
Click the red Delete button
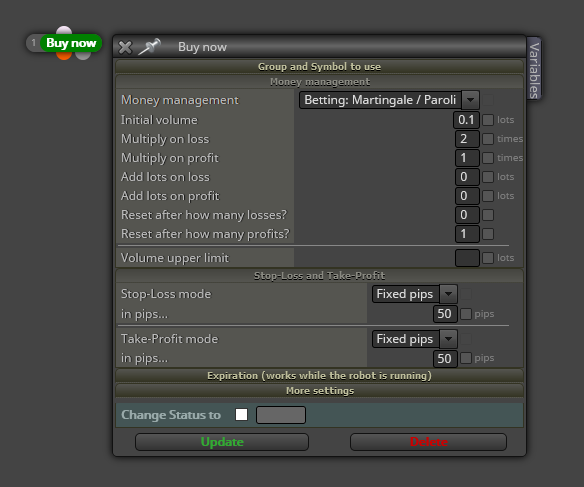pos(428,442)
